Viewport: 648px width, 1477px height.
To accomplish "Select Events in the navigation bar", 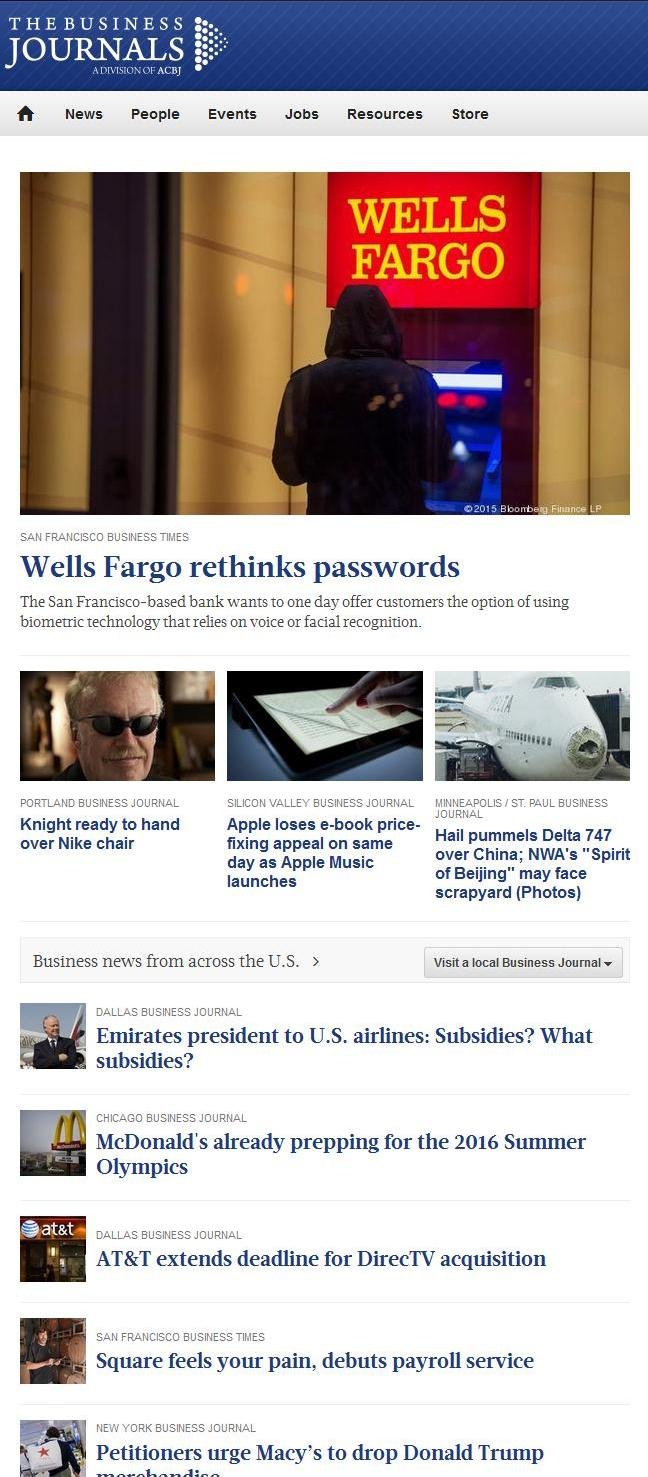I will coord(232,114).
